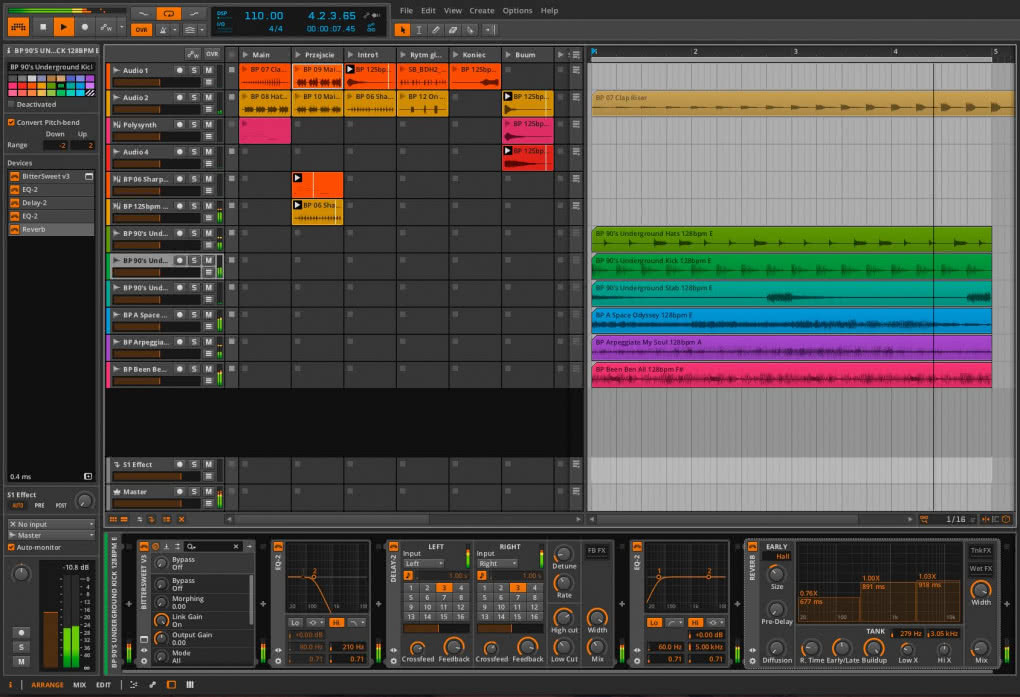Viewport: 1020px width, 697px height.
Task: Click the global Record button
Action: (85, 27)
